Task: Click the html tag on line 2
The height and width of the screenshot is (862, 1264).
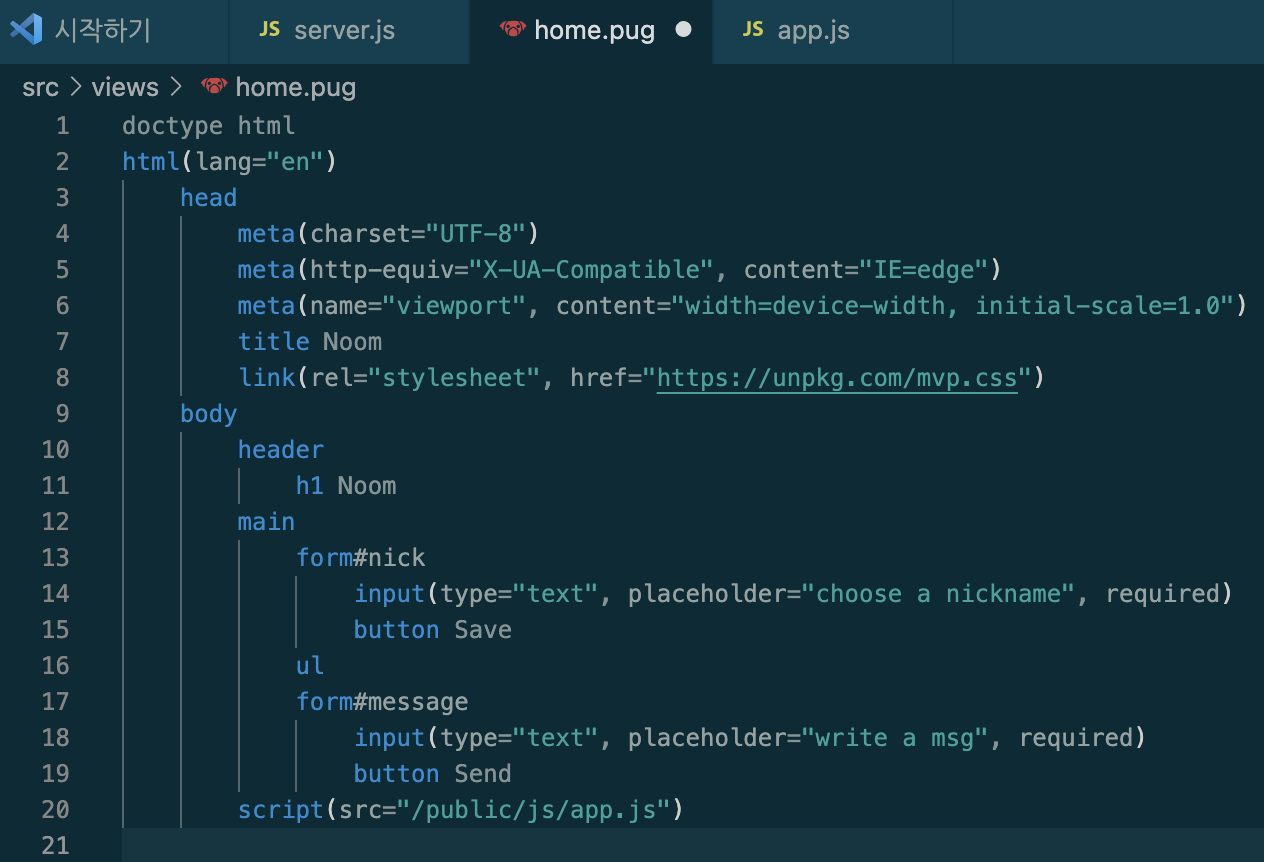Action: click(x=151, y=162)
